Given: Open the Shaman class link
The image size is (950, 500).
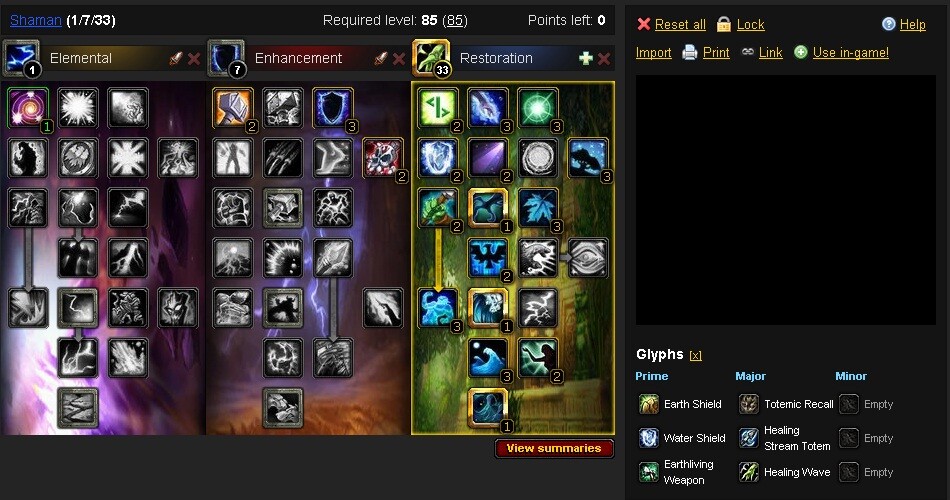Looking at the screenshot, I should [36, 20].
